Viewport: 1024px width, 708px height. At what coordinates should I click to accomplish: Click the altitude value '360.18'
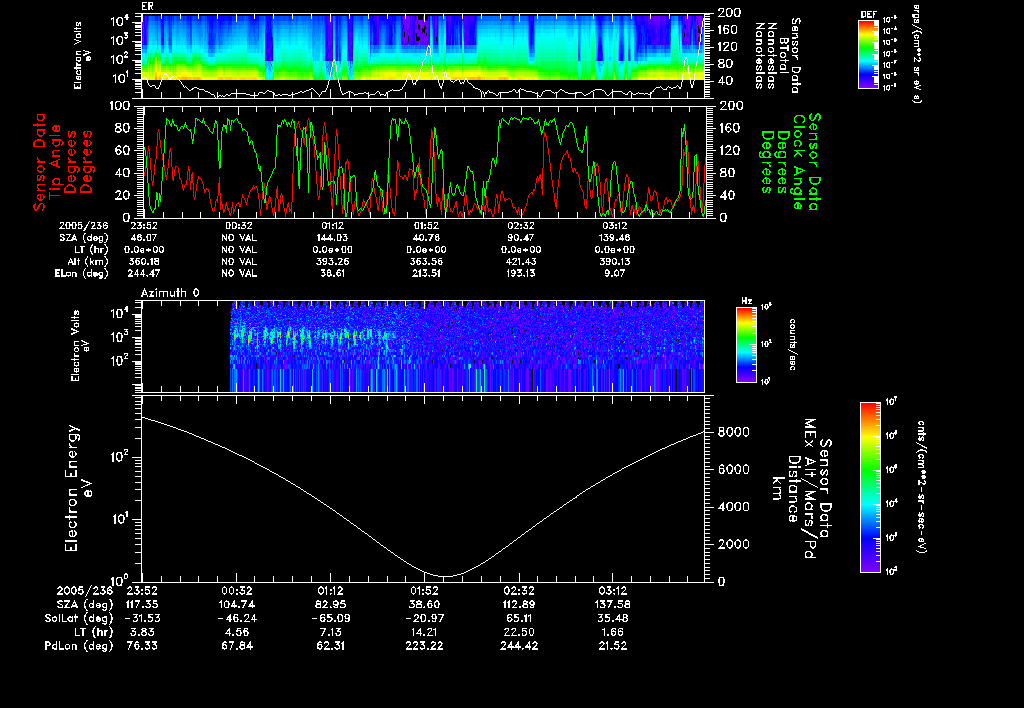tap(144, 261)
